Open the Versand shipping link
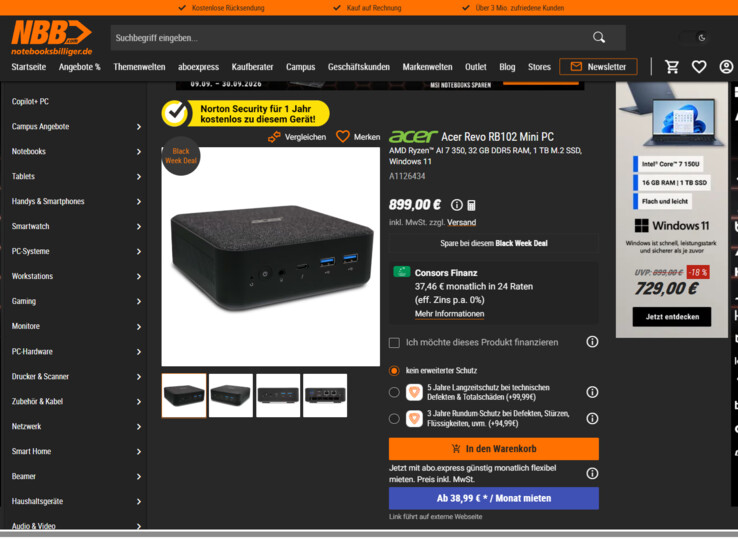Viewport: 738px width, 539px height. 461,222
